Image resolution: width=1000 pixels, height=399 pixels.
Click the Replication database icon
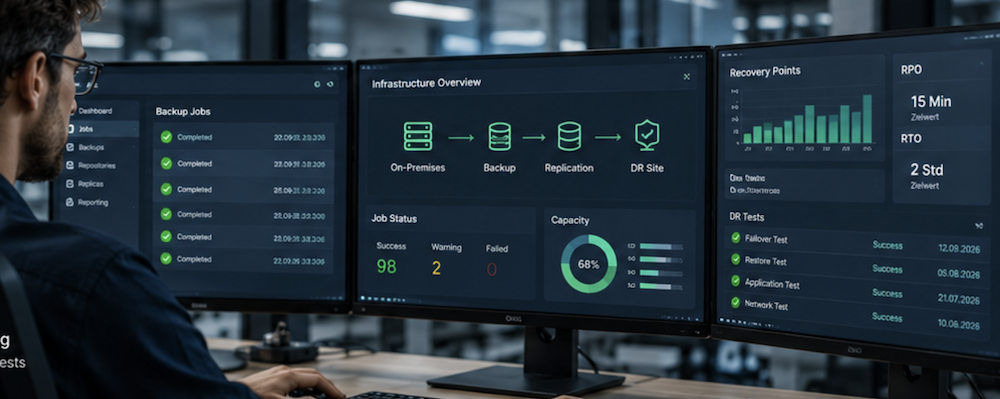(569, 136)
